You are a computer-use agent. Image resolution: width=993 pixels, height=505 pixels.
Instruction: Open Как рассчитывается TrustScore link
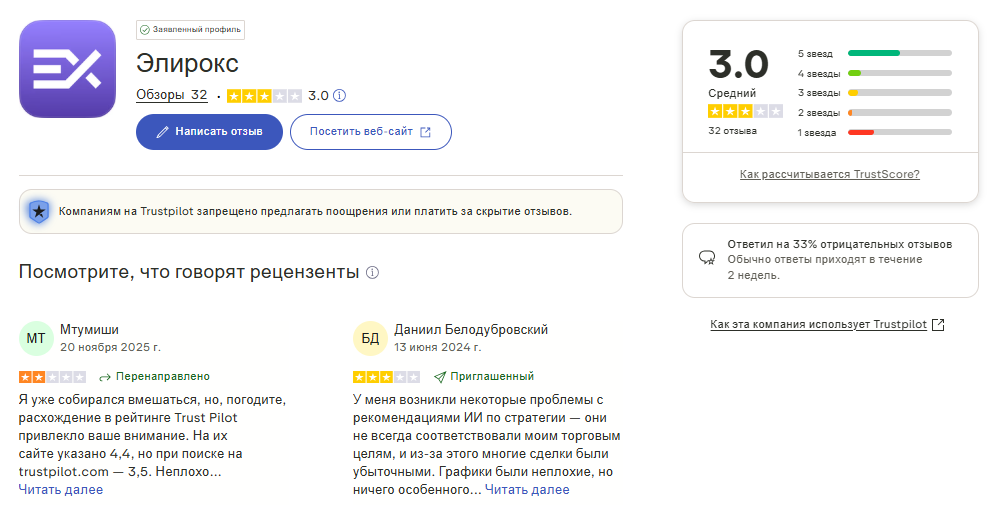click(x=829, y=174)
